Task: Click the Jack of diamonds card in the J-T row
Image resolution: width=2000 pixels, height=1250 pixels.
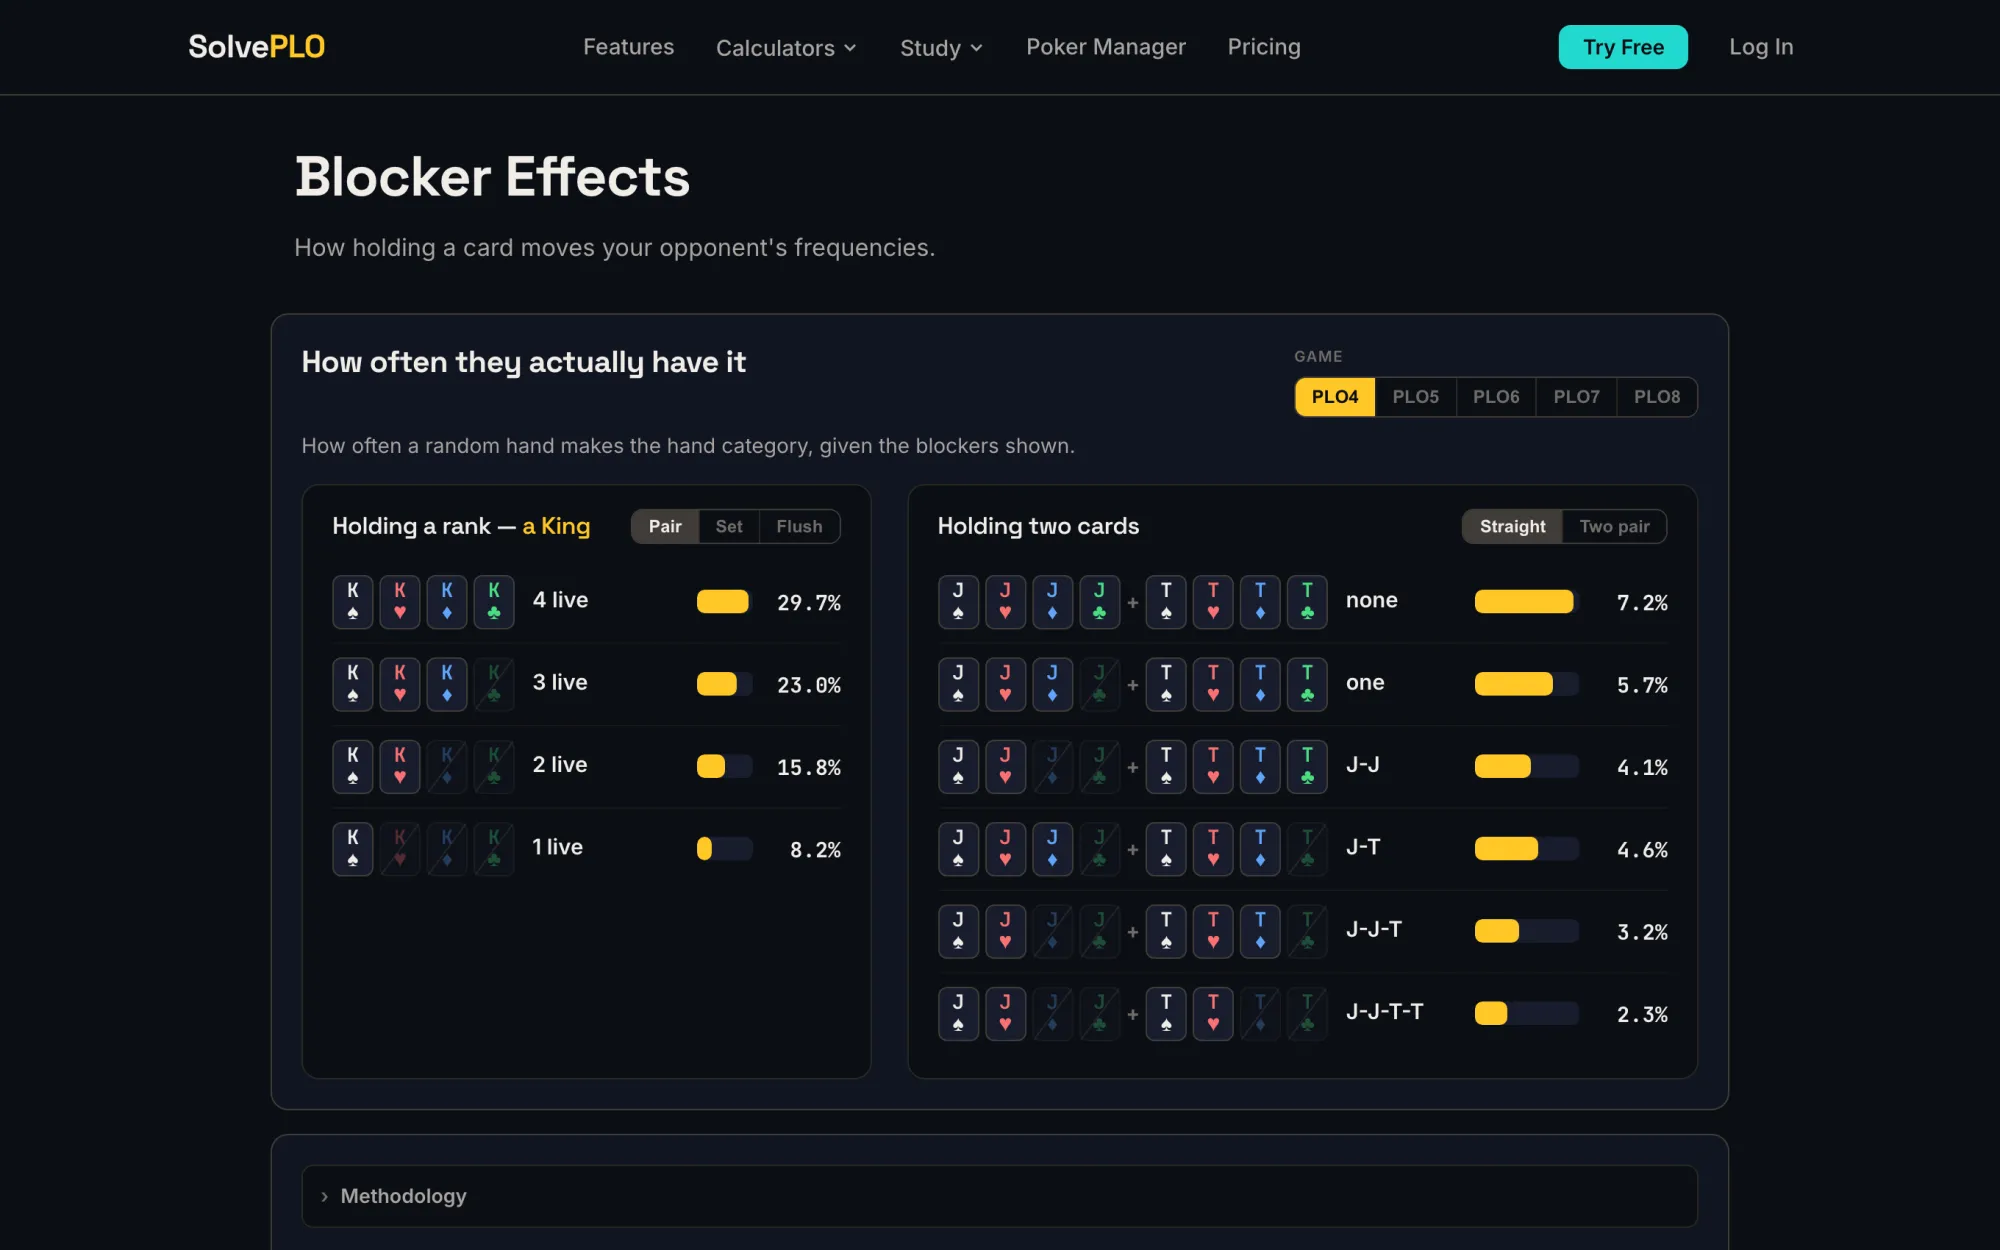Action: [1052, 848]
